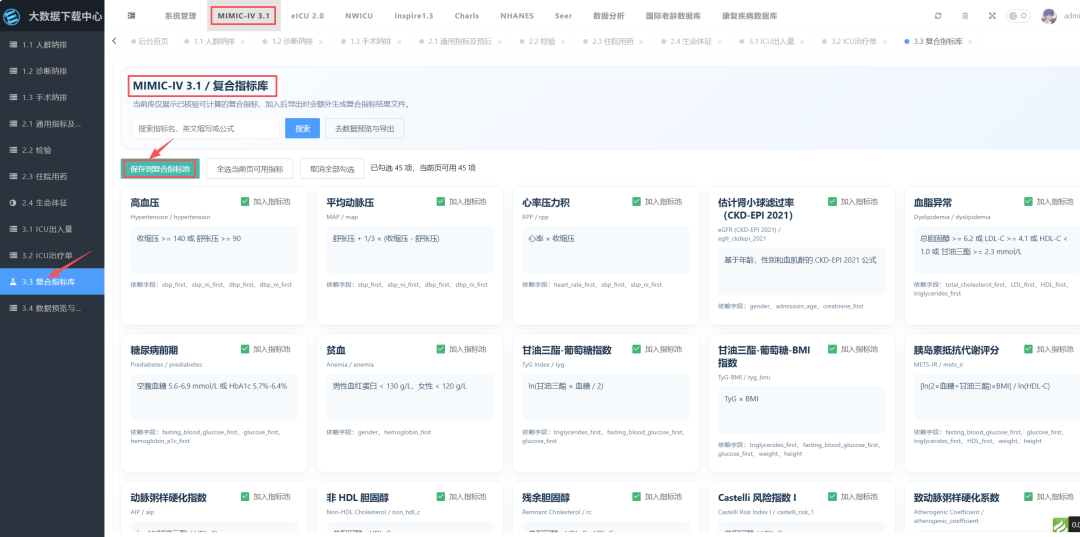Uncheck 加入指标池 on the 估计肾小球滤过率 card

coord(832,202)
